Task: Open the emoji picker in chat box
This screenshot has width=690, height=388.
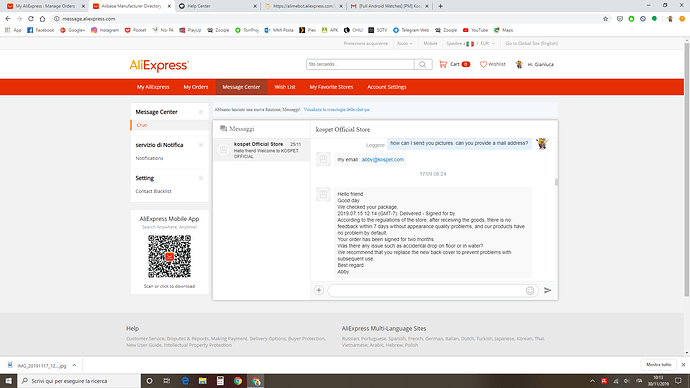Action: coord(530,290)
